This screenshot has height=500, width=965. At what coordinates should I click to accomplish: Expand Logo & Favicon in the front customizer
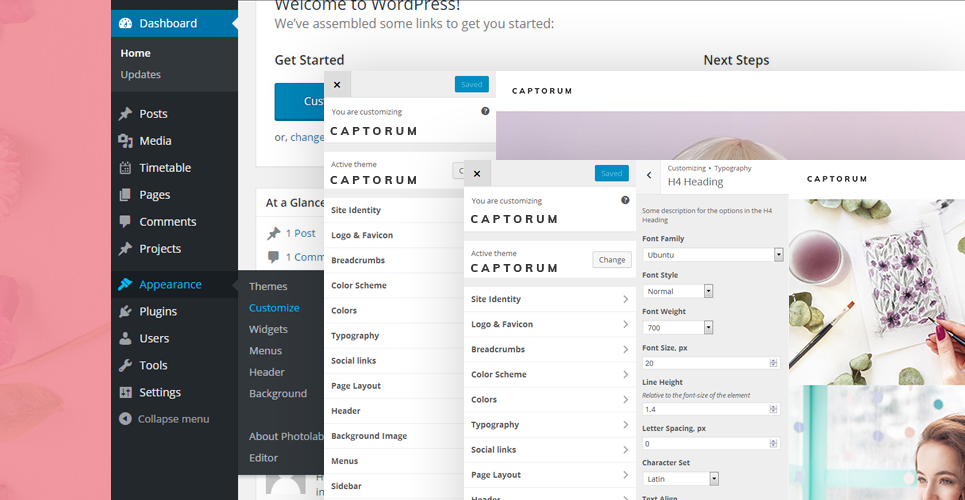pyautogui.click(x=550, y=325)
